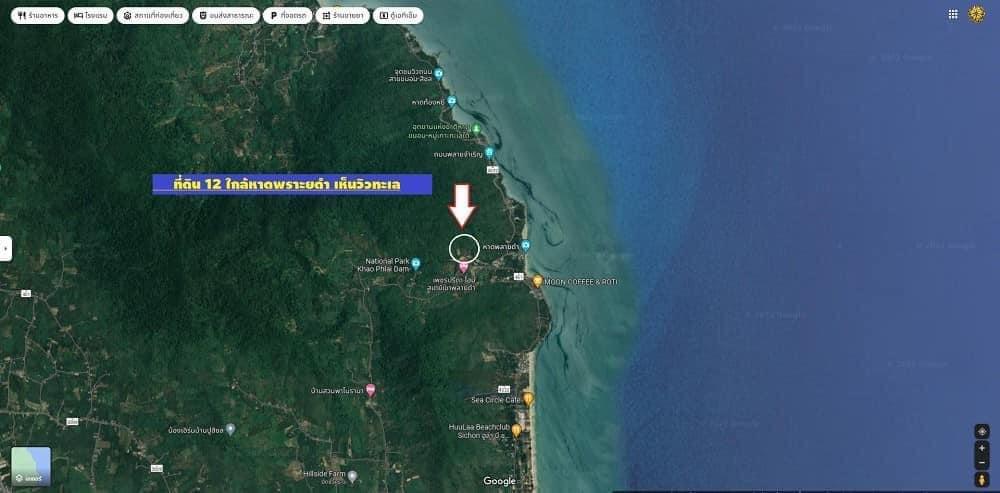Select the public transit (ขนส่งสาธารณะ) chip

pyautogui.click(x=226, y=15)
